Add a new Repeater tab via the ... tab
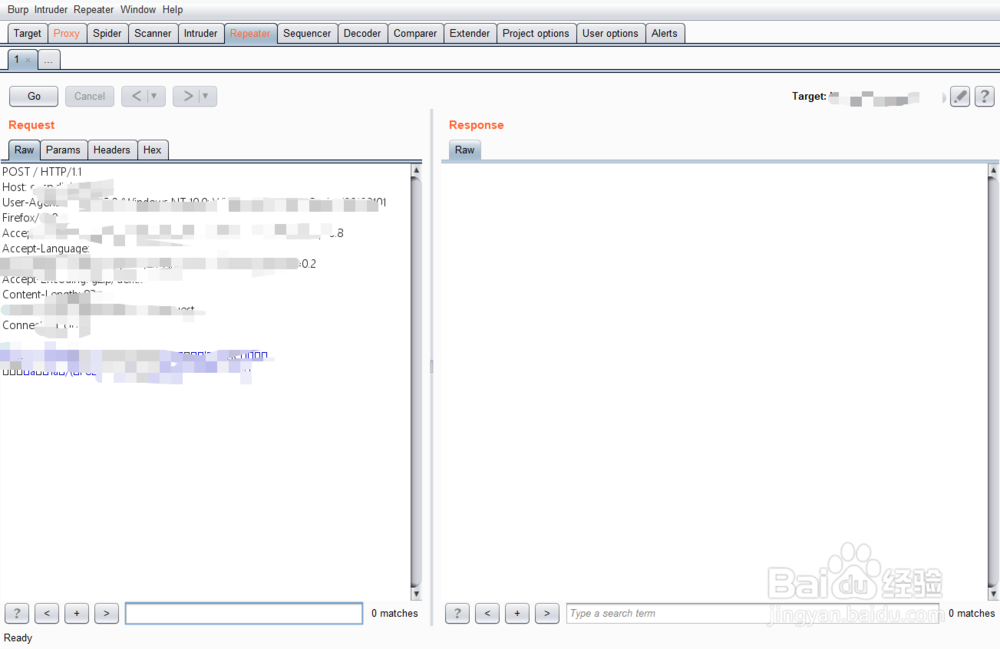This screenshot has width=1000, height=649. pos(48,60)
